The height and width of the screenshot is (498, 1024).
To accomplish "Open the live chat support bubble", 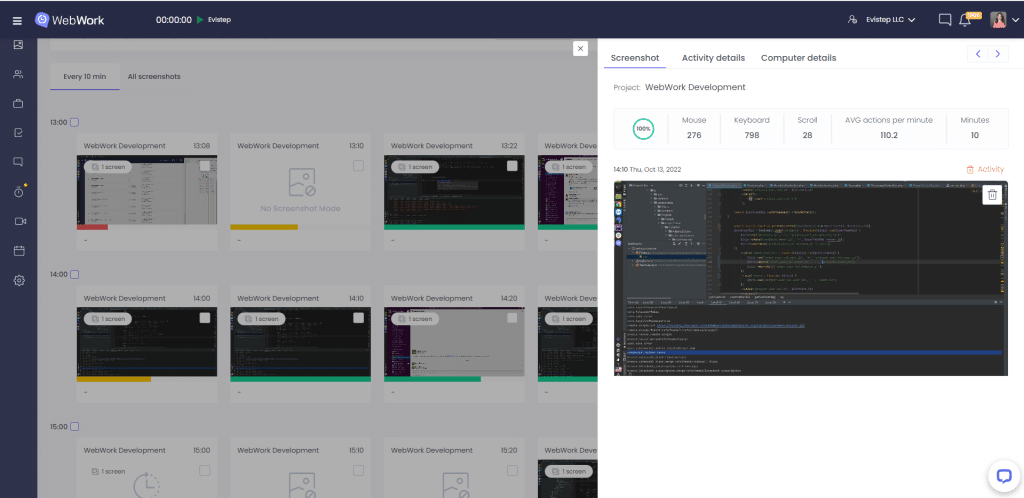I will tap(1004, 476).
